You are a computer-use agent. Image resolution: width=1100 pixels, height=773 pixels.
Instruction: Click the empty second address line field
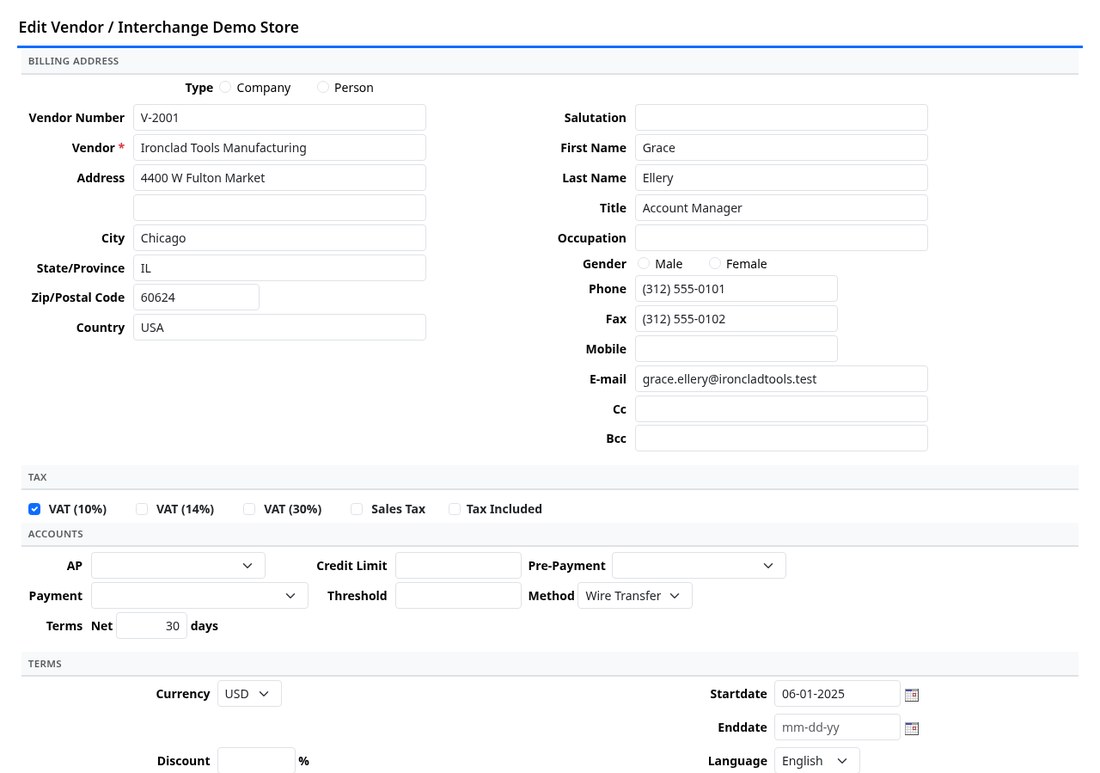pos(279,208)
